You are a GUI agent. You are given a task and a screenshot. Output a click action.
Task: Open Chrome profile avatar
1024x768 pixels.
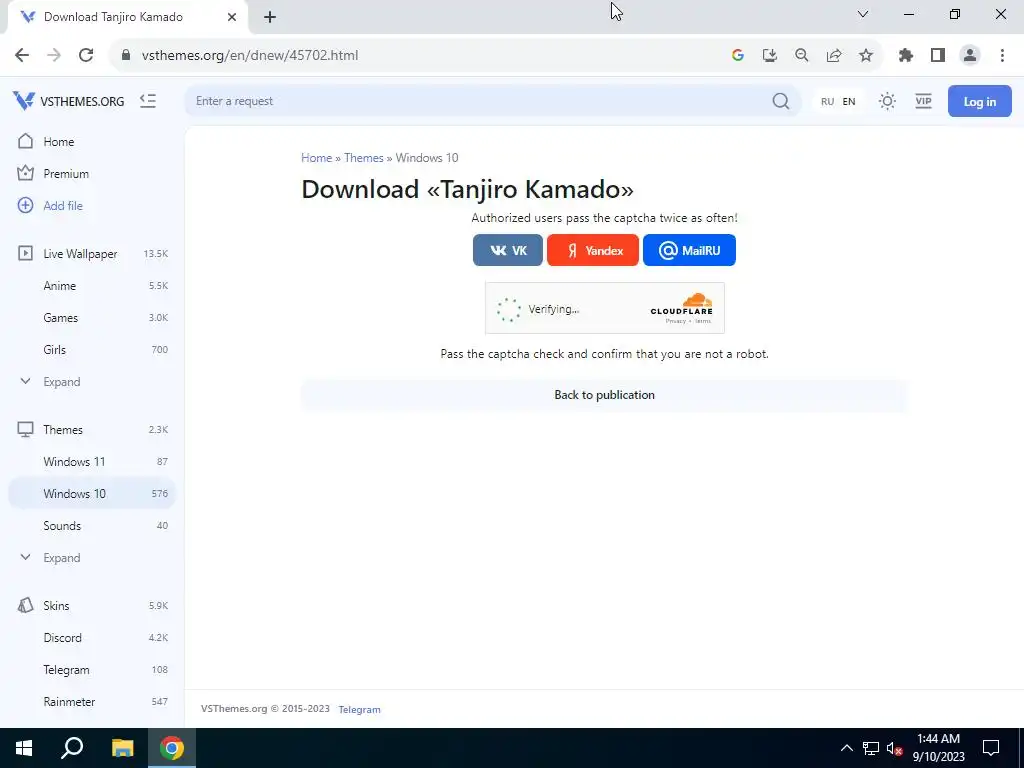click(x=970, y=56)
